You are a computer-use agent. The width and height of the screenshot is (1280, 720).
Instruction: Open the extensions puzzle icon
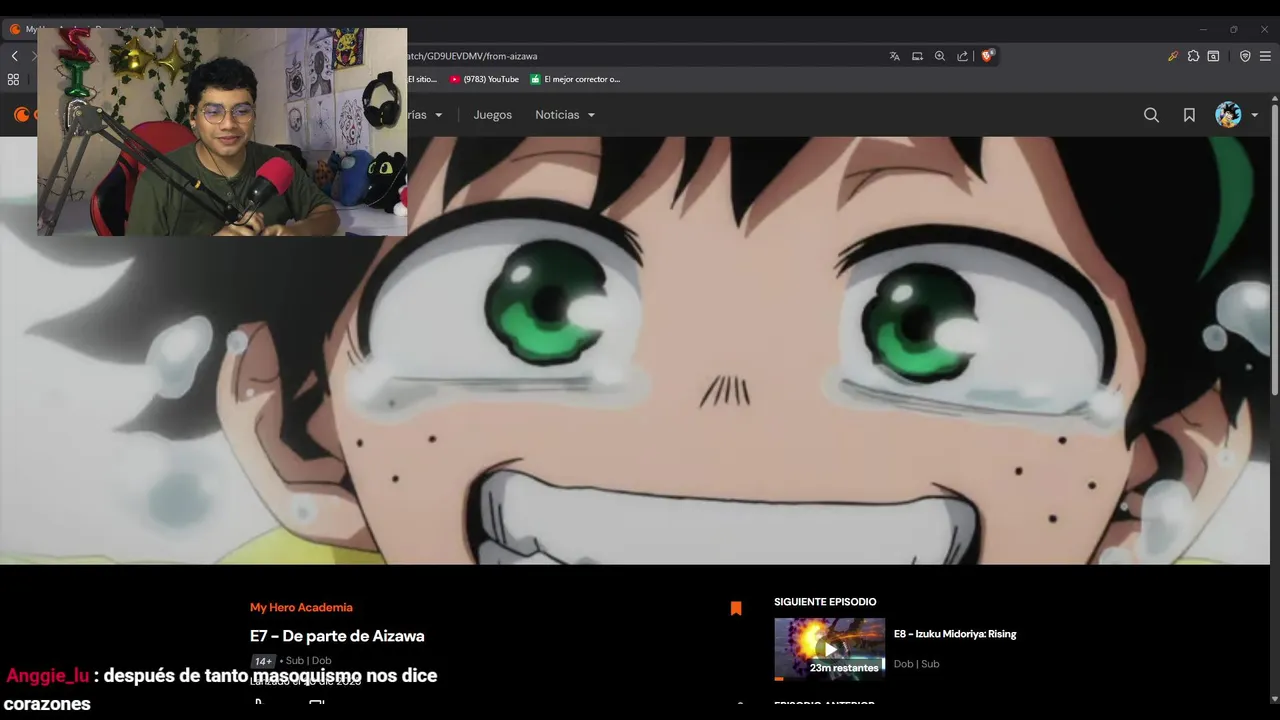pyautogui.click(x=1193, y=56)
